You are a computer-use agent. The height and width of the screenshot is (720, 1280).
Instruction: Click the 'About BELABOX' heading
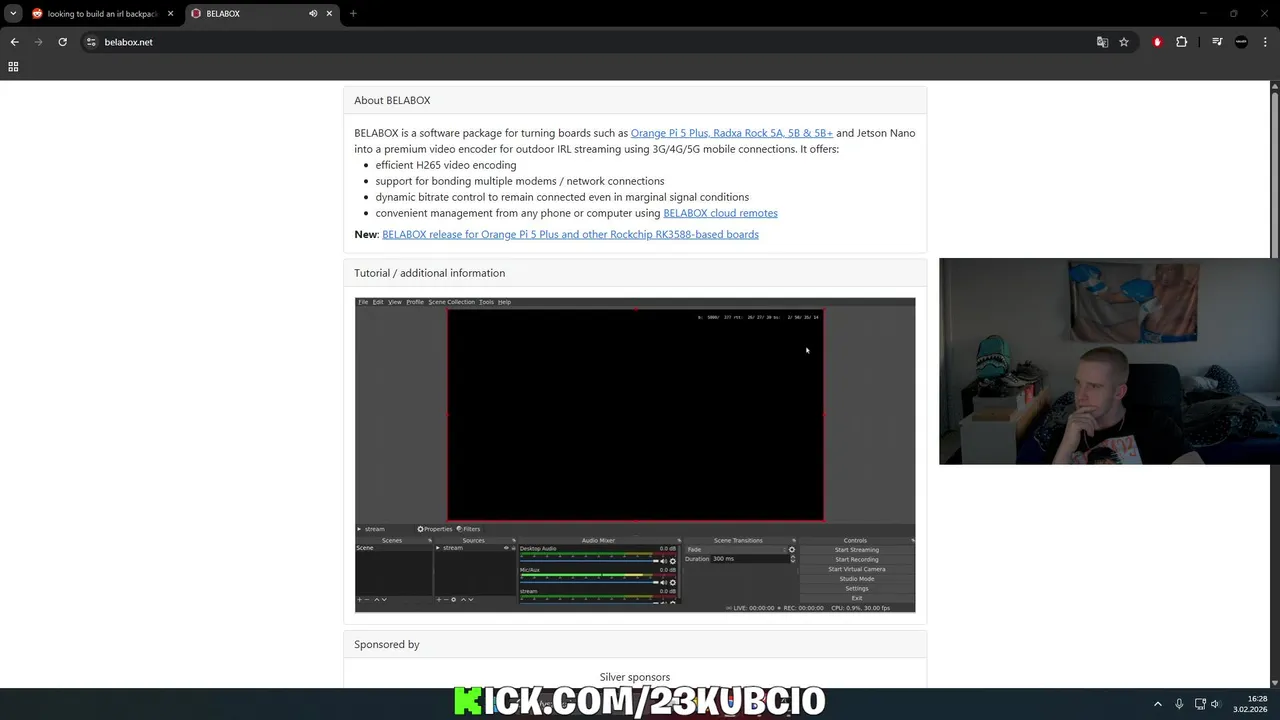coord(392,100)
